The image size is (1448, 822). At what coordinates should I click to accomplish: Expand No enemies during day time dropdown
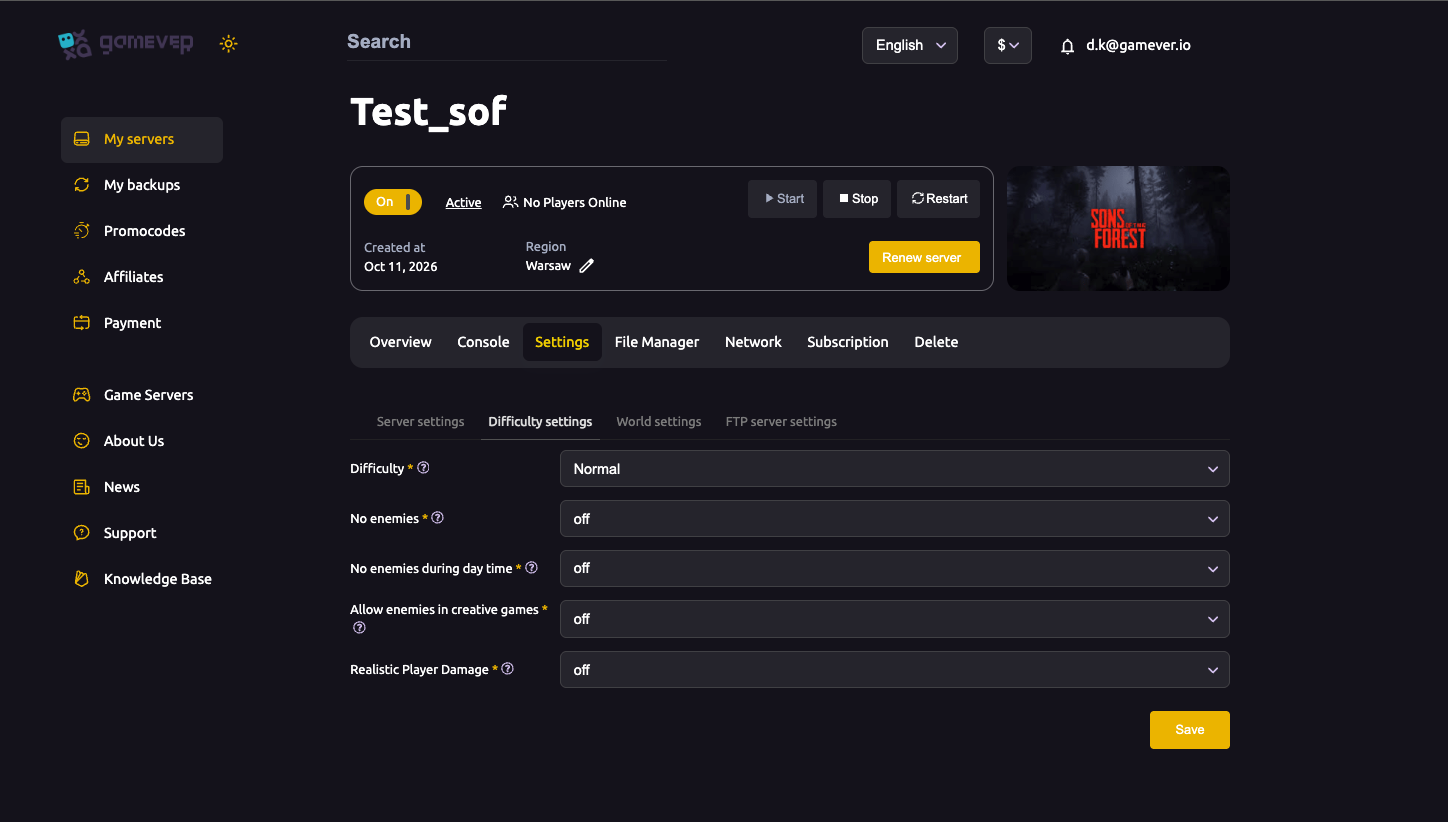coord(894,568)
